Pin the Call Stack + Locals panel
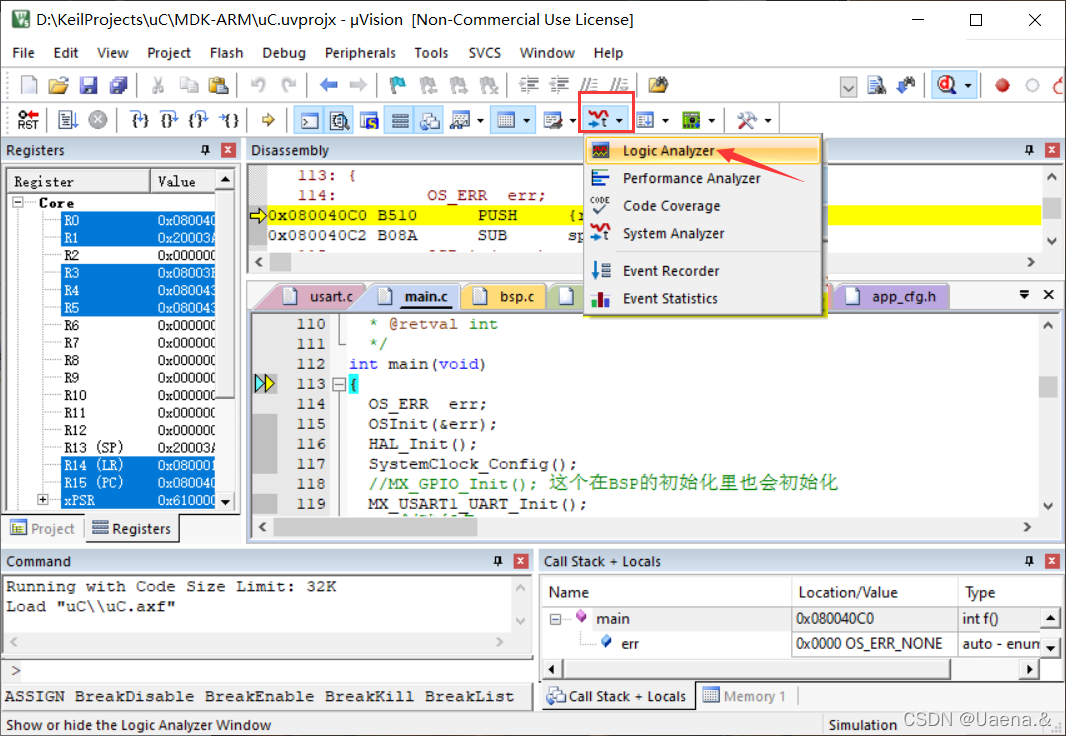Image resolution: width=1066 pixels, height=736 pixels. coord(1029,561)
